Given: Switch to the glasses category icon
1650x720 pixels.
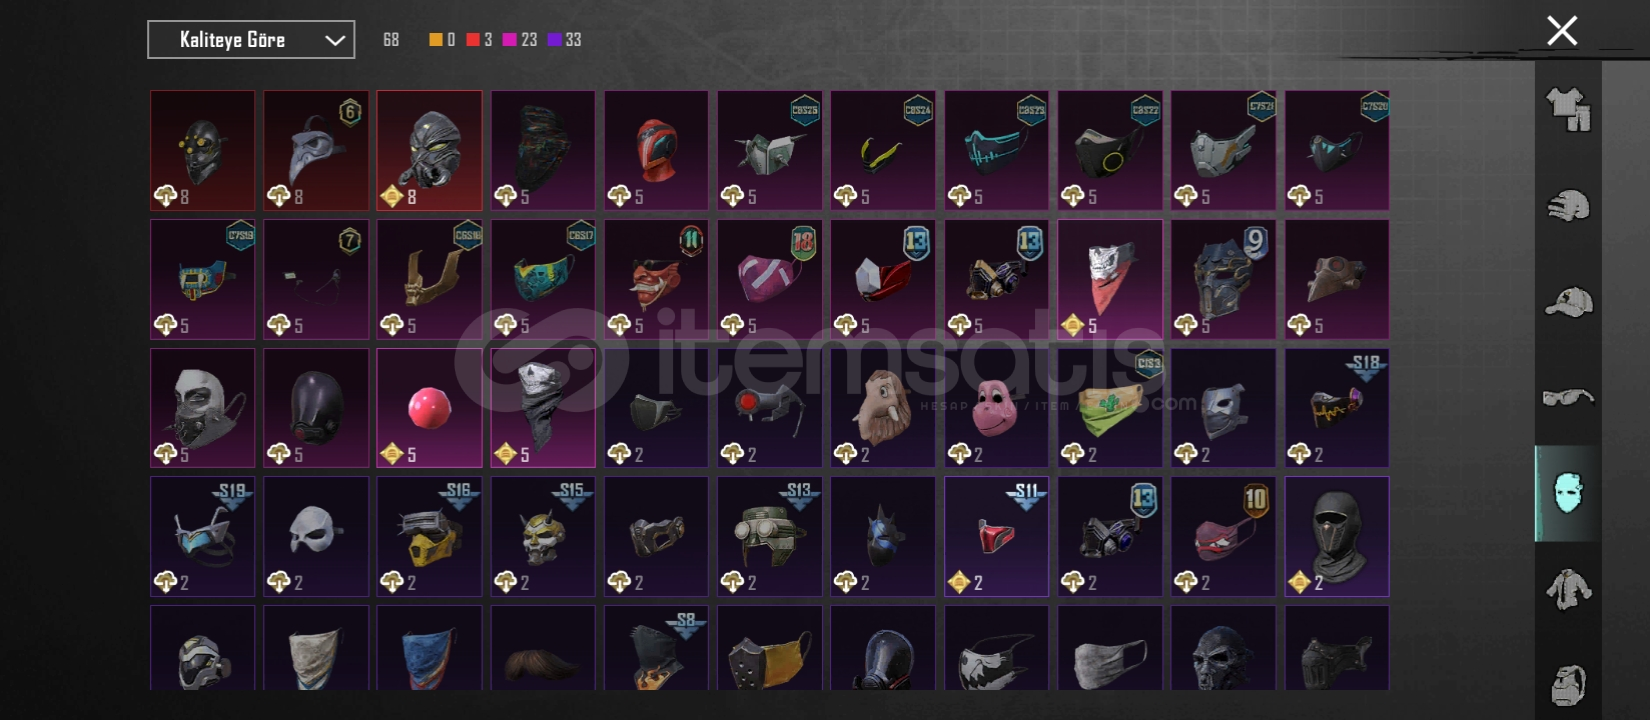Looking at the screenshot, I should point(1568,397).
